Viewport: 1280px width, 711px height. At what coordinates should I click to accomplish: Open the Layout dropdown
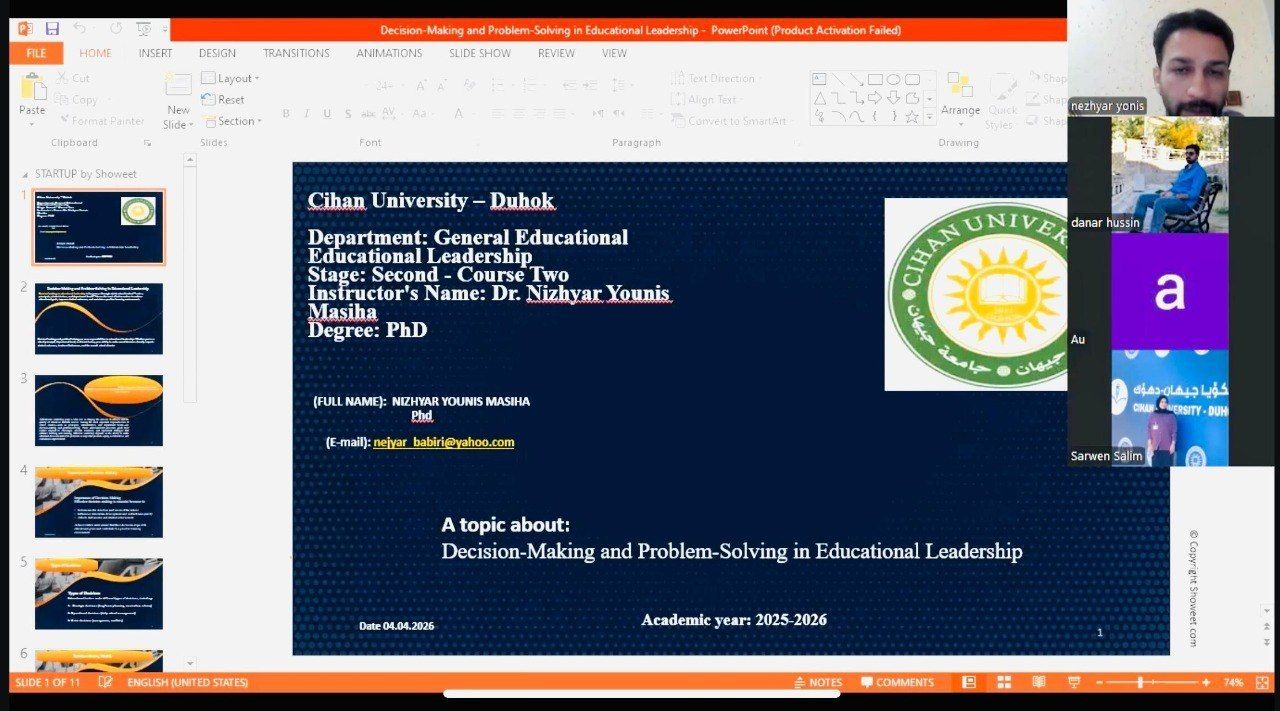[231, 78]
